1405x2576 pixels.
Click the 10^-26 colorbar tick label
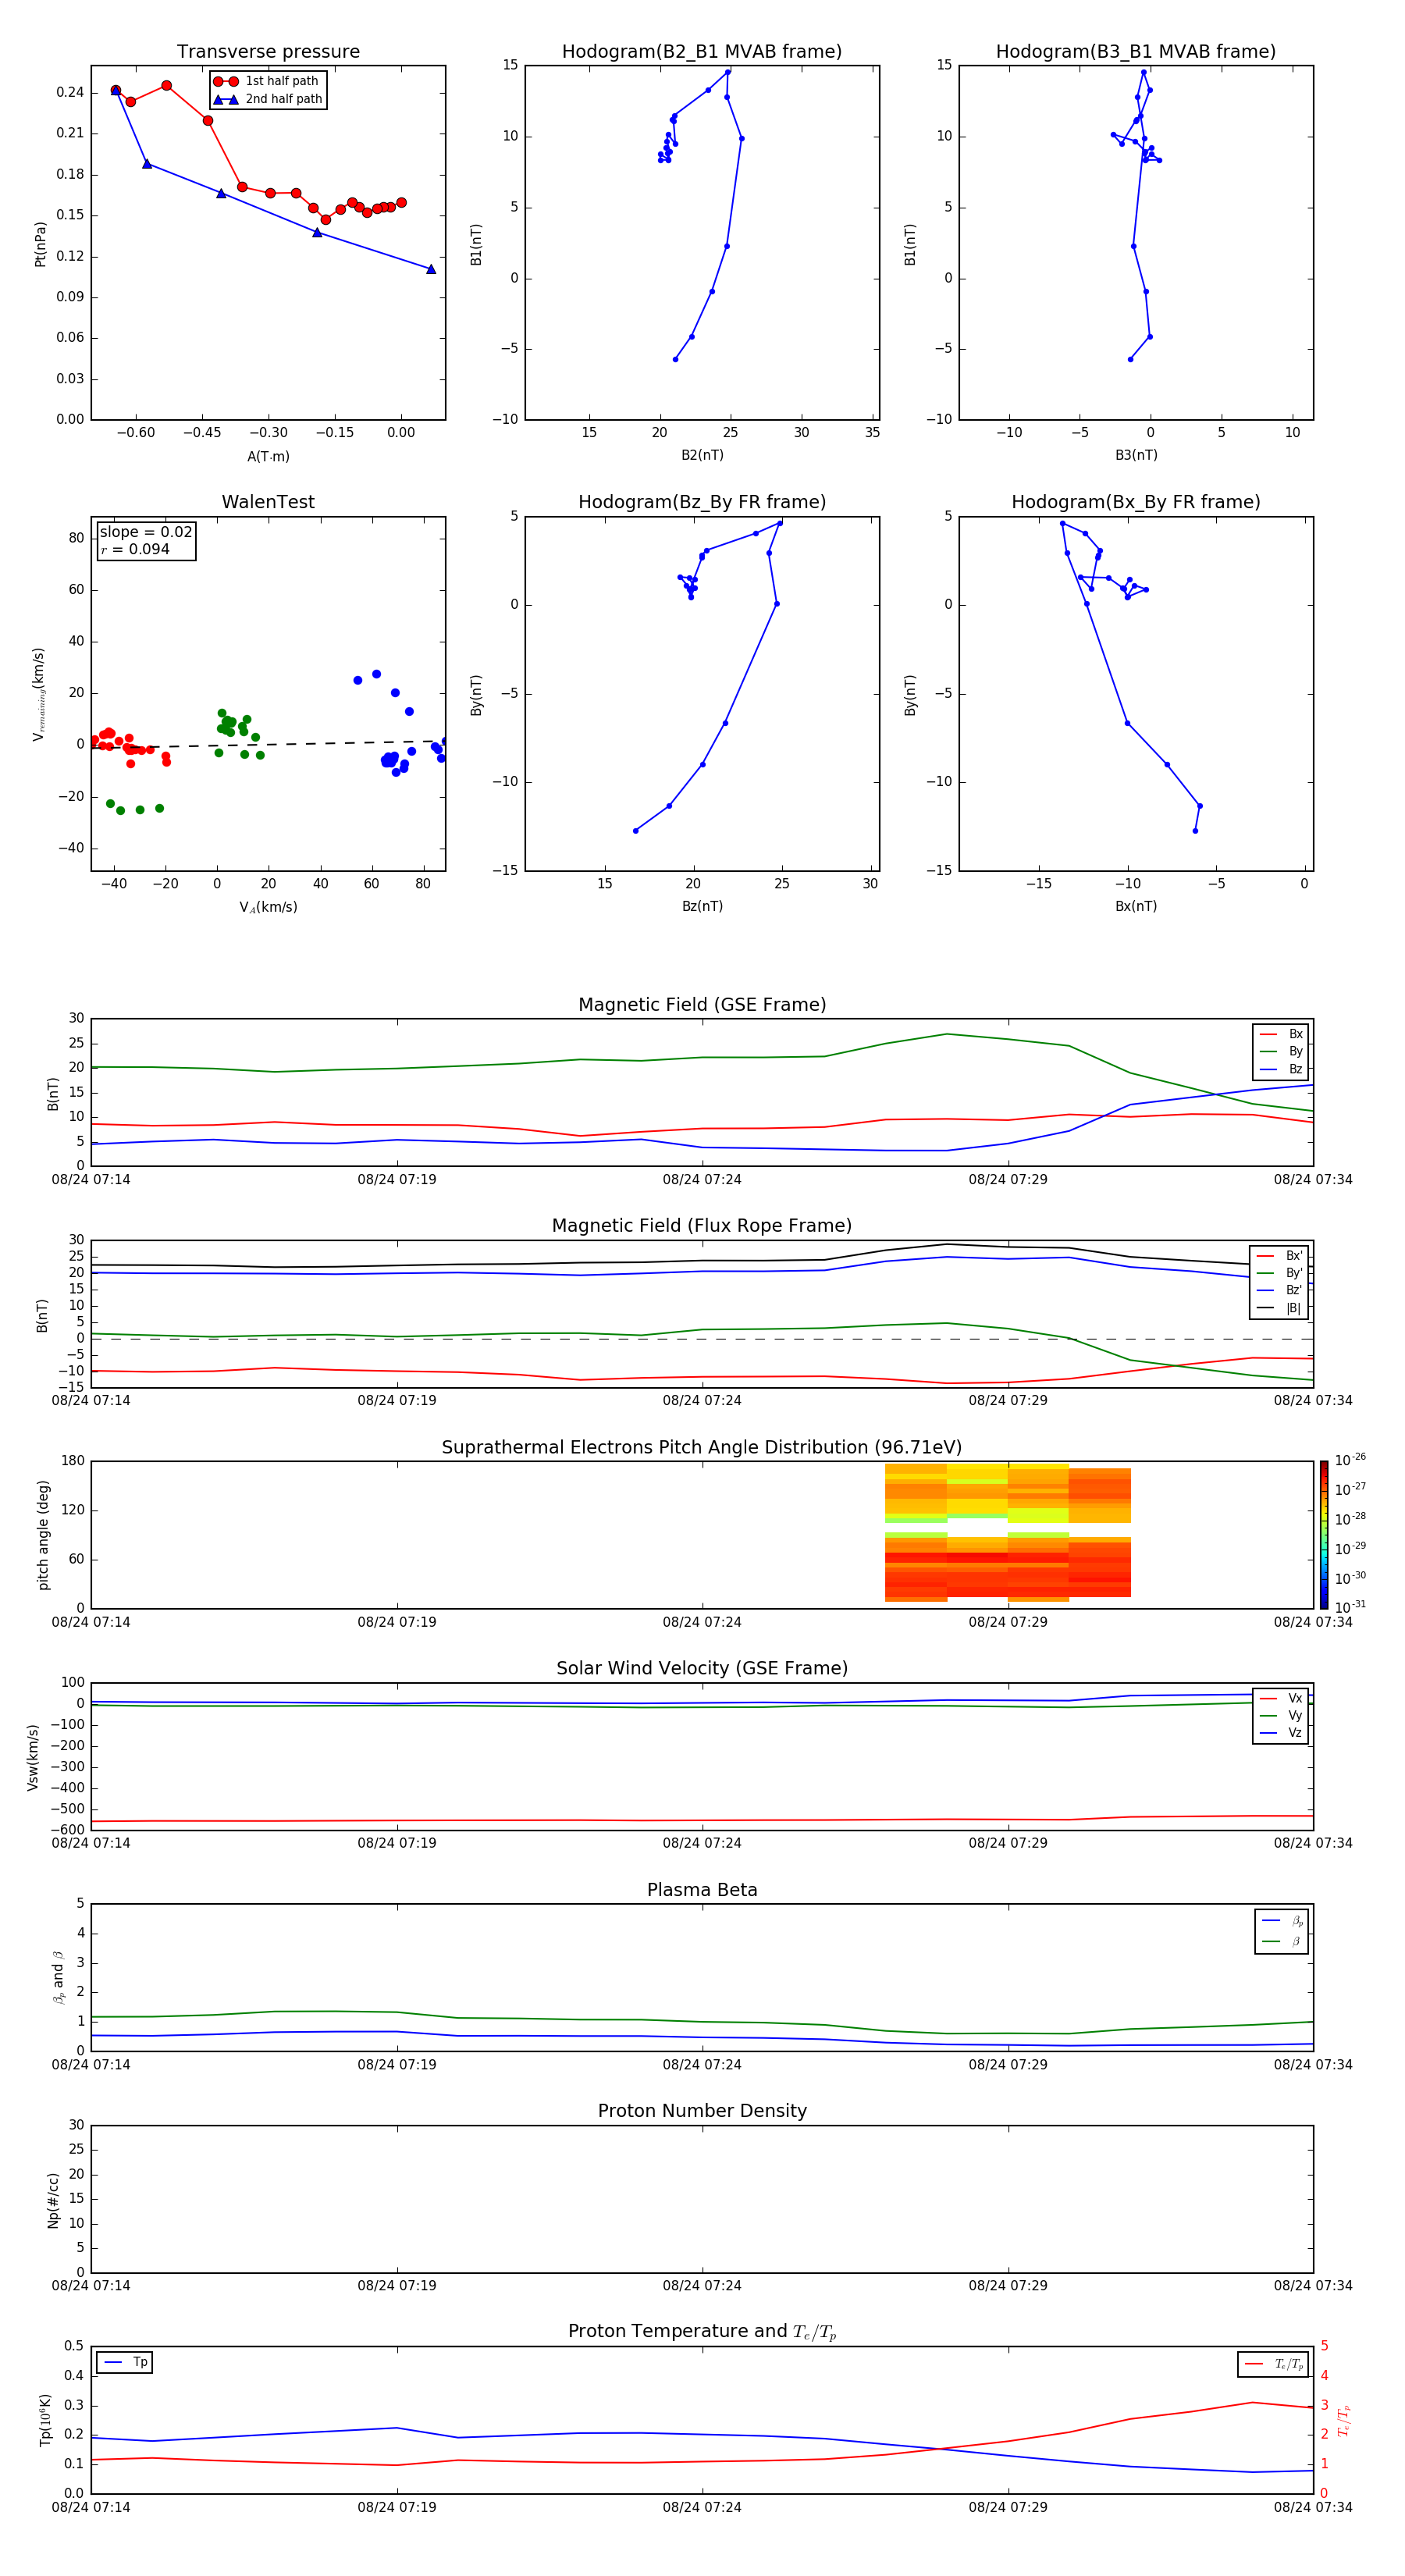click(x=1350, y=1460)
